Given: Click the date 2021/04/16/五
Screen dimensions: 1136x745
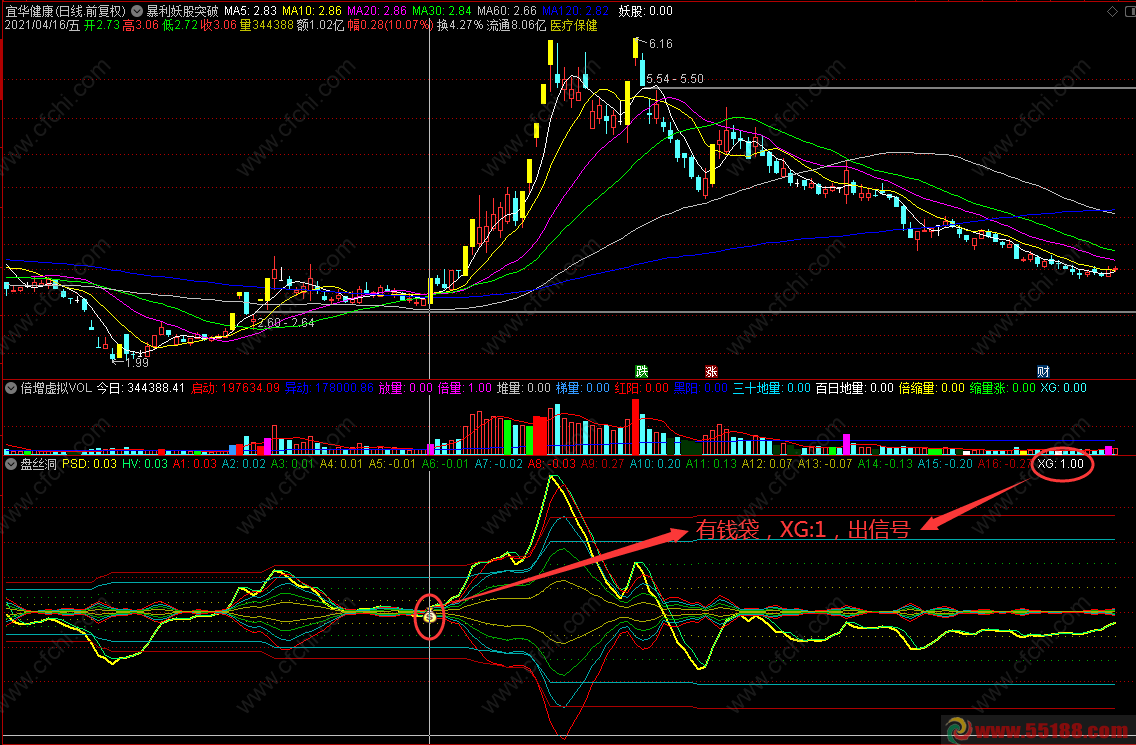Looking at the screenshot, I should pyautogui.click(x=42, y=25).
